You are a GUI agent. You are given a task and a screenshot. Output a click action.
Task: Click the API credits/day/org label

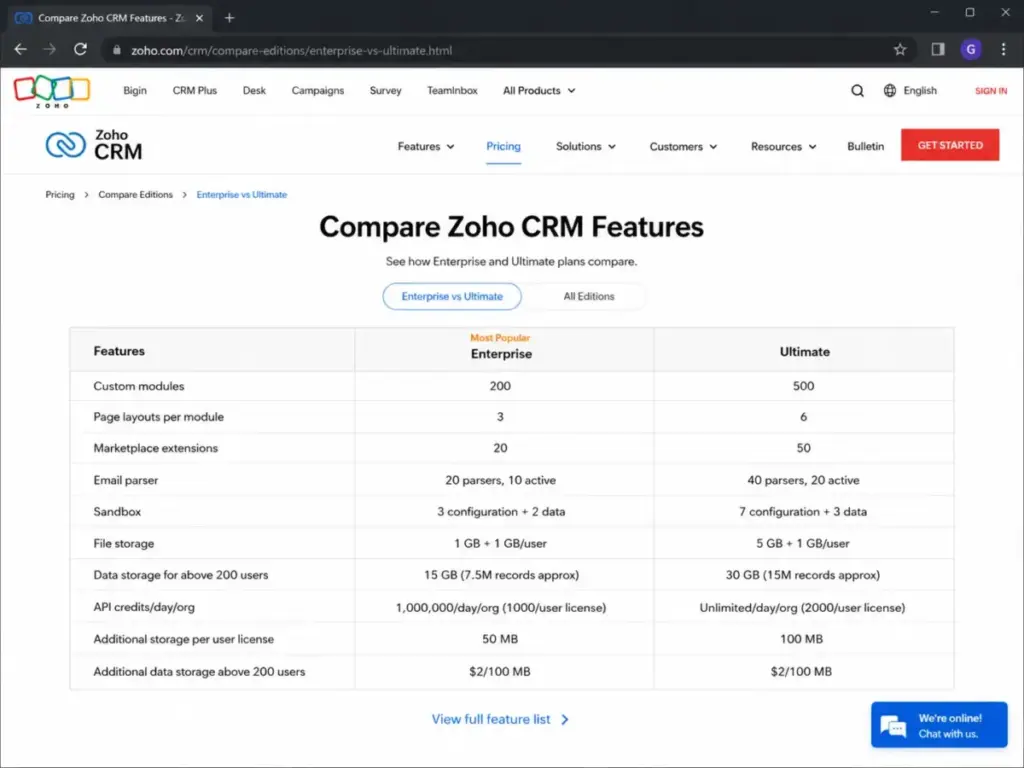(x=144, y=607)
